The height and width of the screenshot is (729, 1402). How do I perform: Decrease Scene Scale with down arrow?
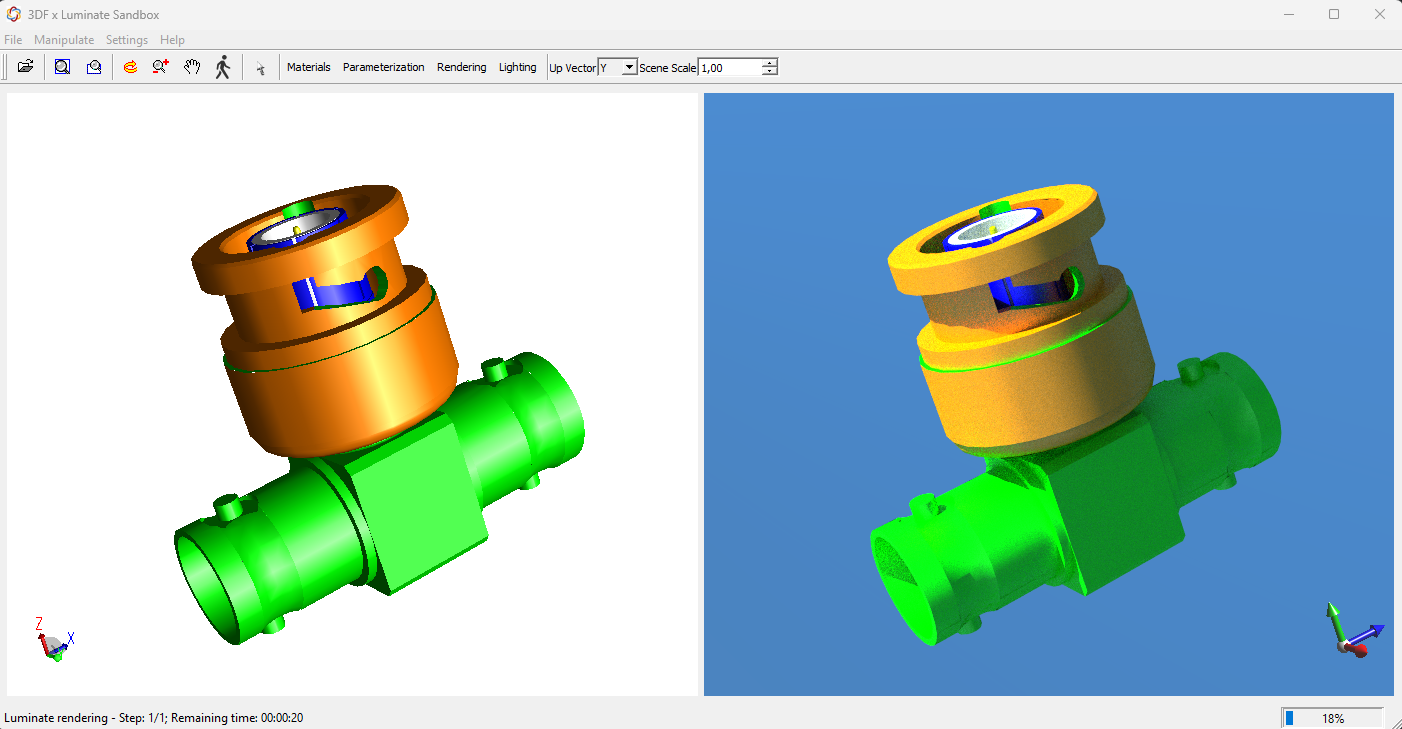pos(769,72)
